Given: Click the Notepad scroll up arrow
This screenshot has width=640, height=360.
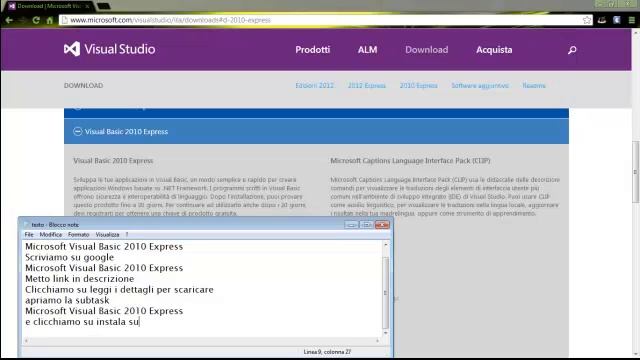Looking at the screenshot, I should click(385, 244).
